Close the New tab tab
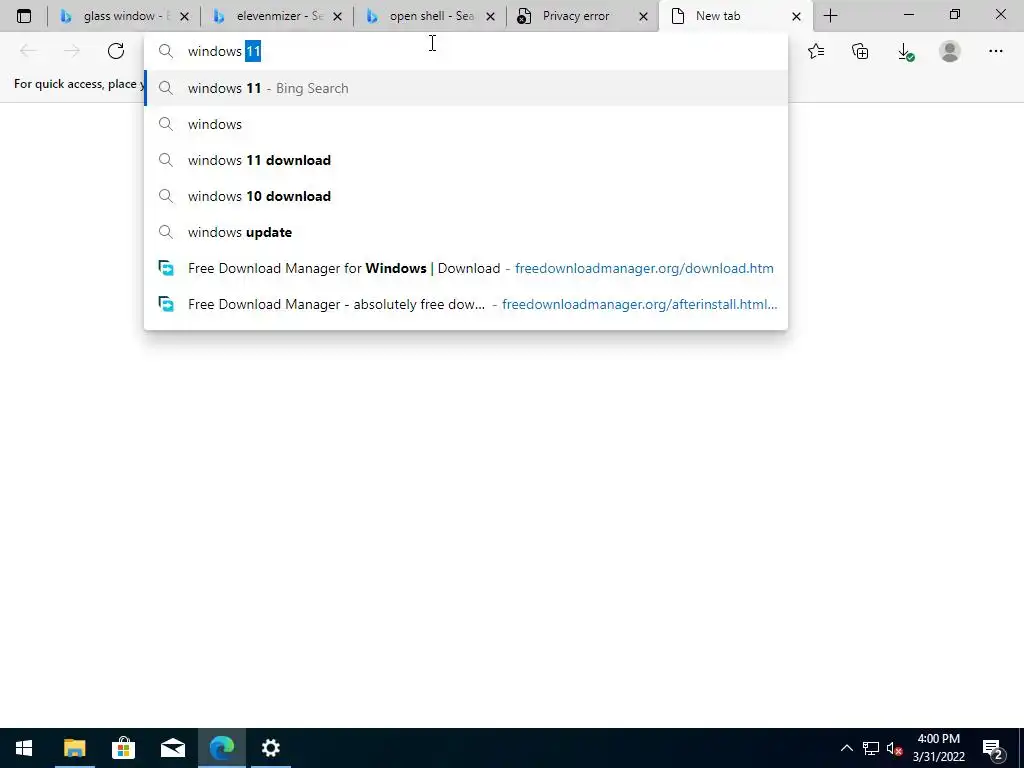 [x=796, y=16]
